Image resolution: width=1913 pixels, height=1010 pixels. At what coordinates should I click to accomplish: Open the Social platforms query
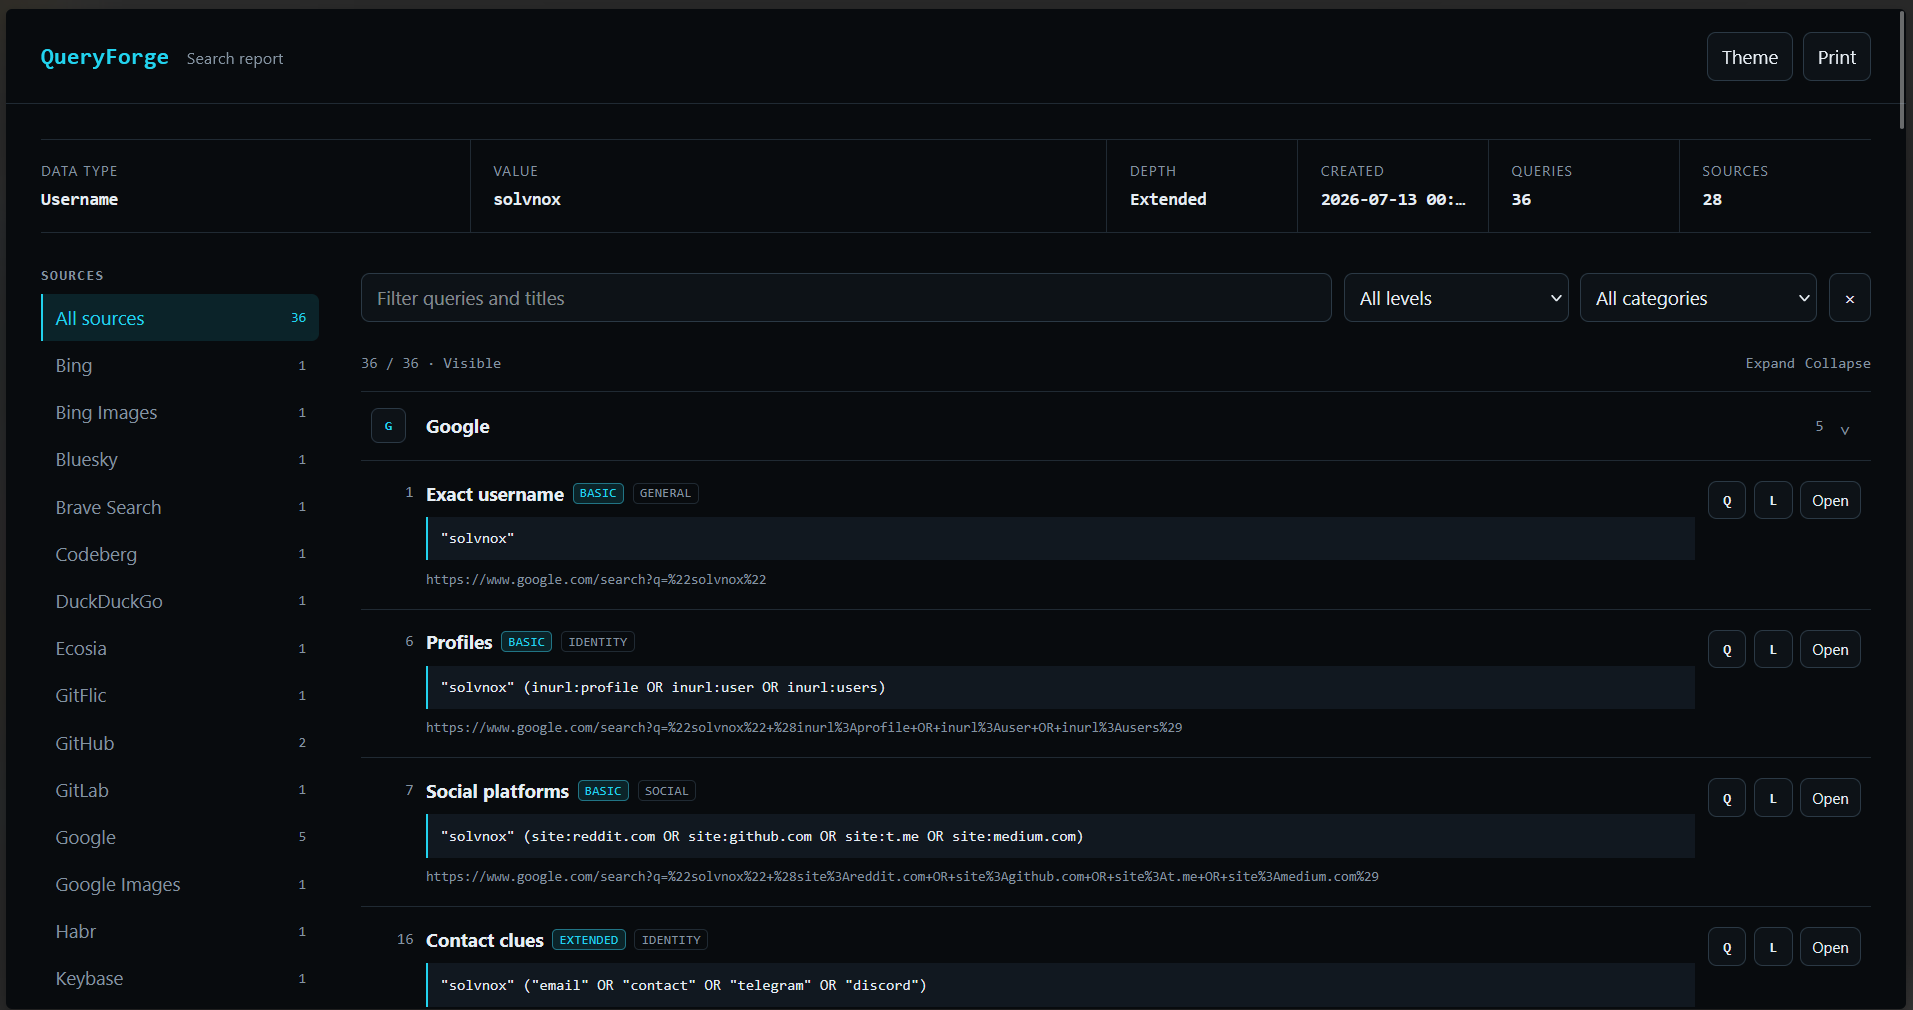pos(1830,799)
